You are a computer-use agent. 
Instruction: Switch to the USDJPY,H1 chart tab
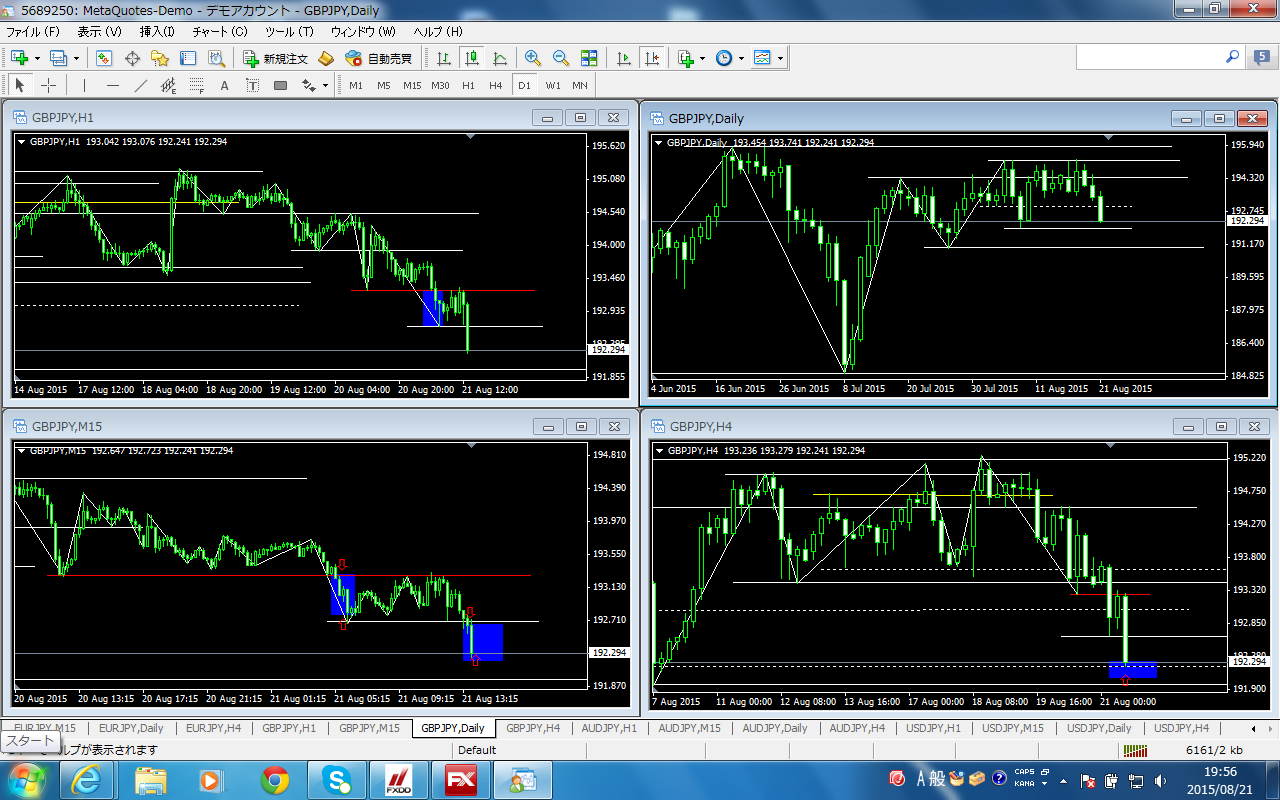pyautogui.click(x=933, y=728)
